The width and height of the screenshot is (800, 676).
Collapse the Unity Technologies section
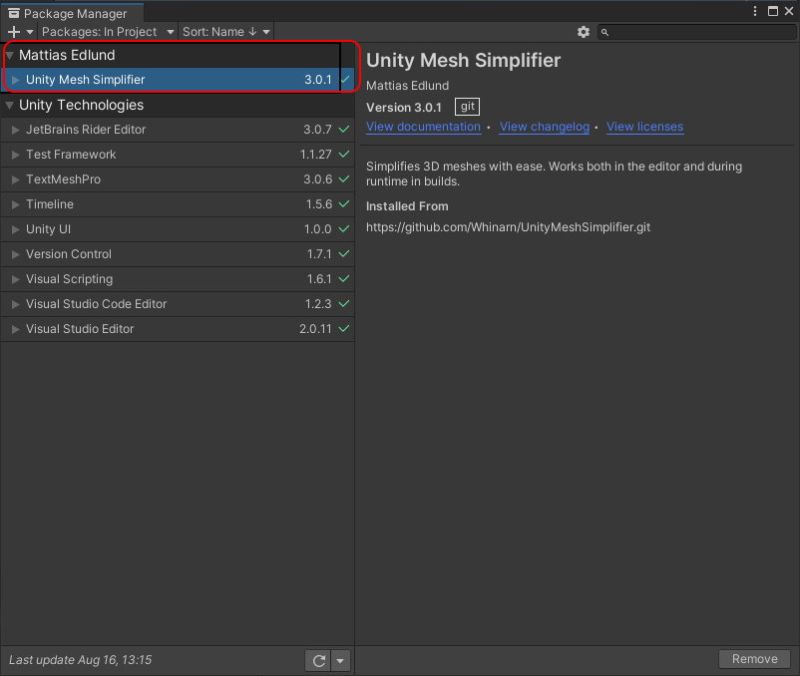coord(8,105)
